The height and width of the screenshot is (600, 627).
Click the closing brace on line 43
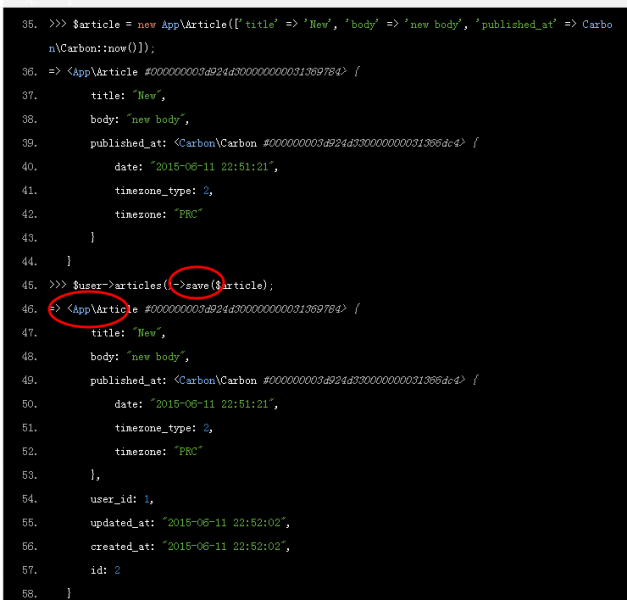pos(93,237)
